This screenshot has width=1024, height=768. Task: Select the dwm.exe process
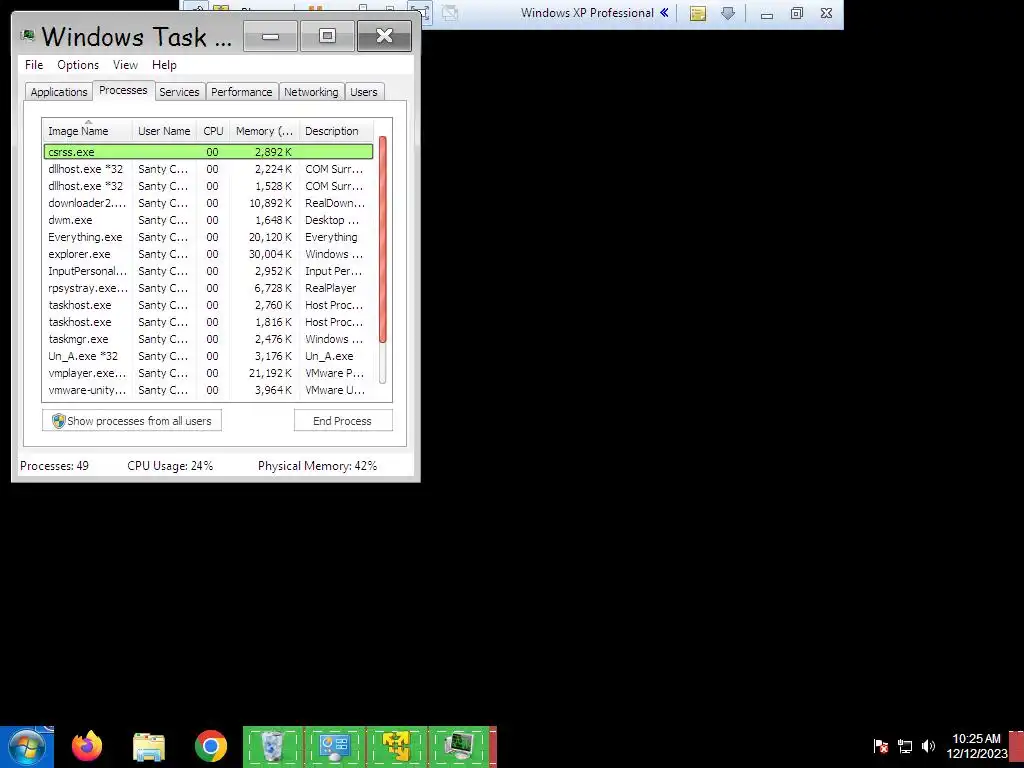point(208,219)
